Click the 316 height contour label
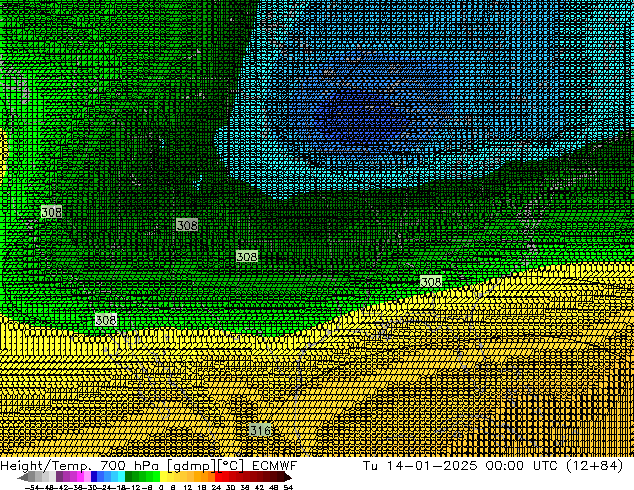The width and height of the screenshot is (634, 490). click(260, 430)
